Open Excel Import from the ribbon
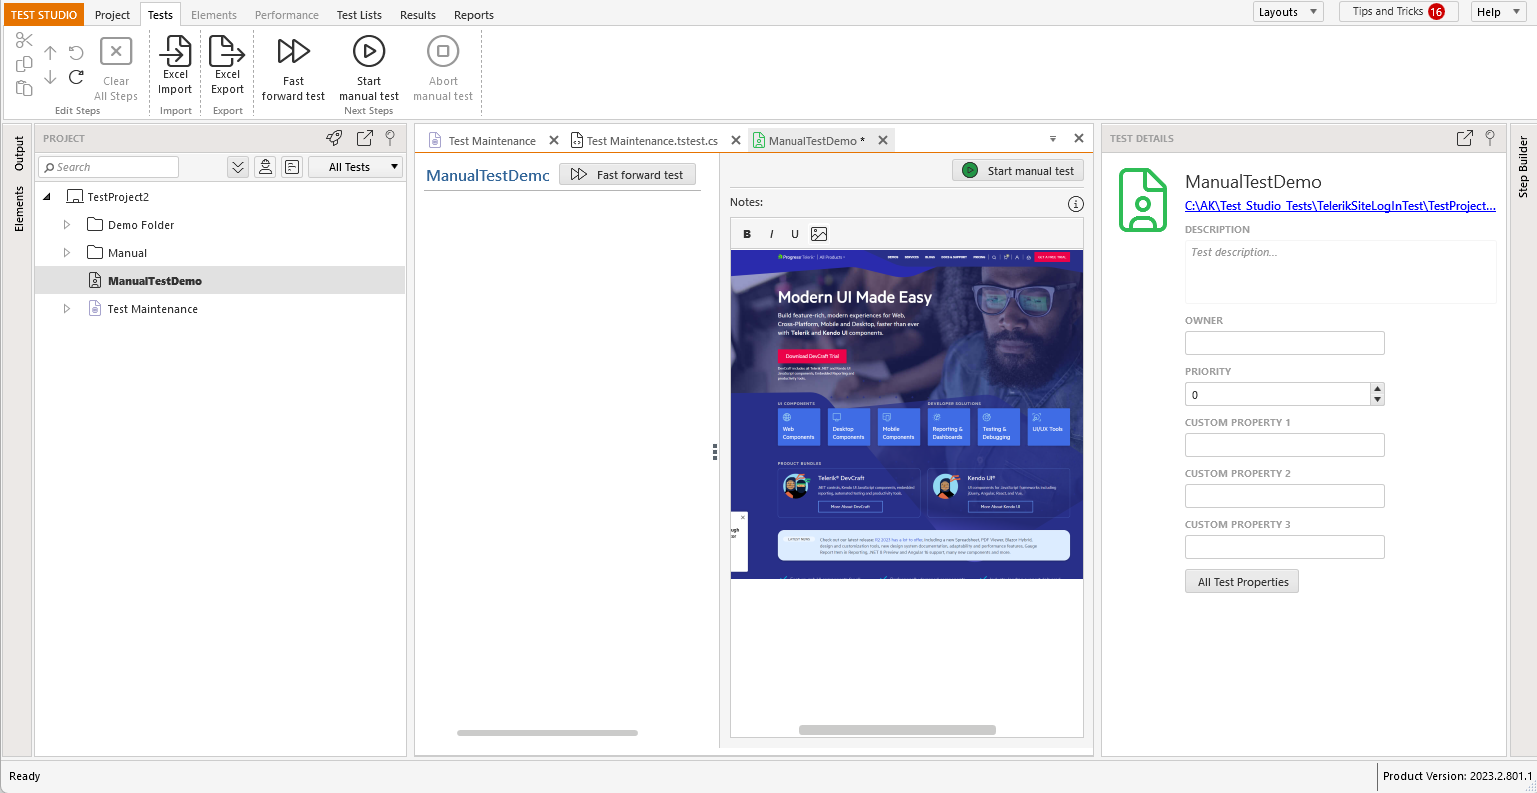Viewport: 1537px width, 793px height. click(x=175, y=66)
